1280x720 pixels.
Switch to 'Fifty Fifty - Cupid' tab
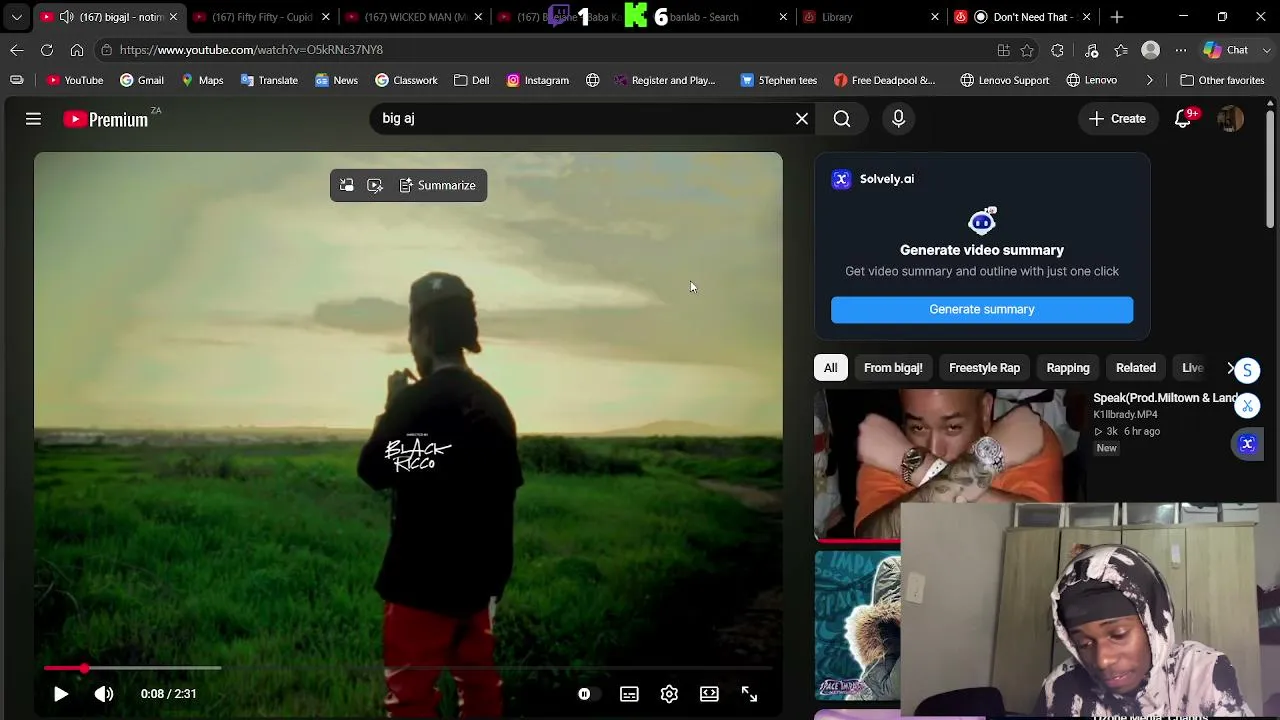click(x=262, y=17)
